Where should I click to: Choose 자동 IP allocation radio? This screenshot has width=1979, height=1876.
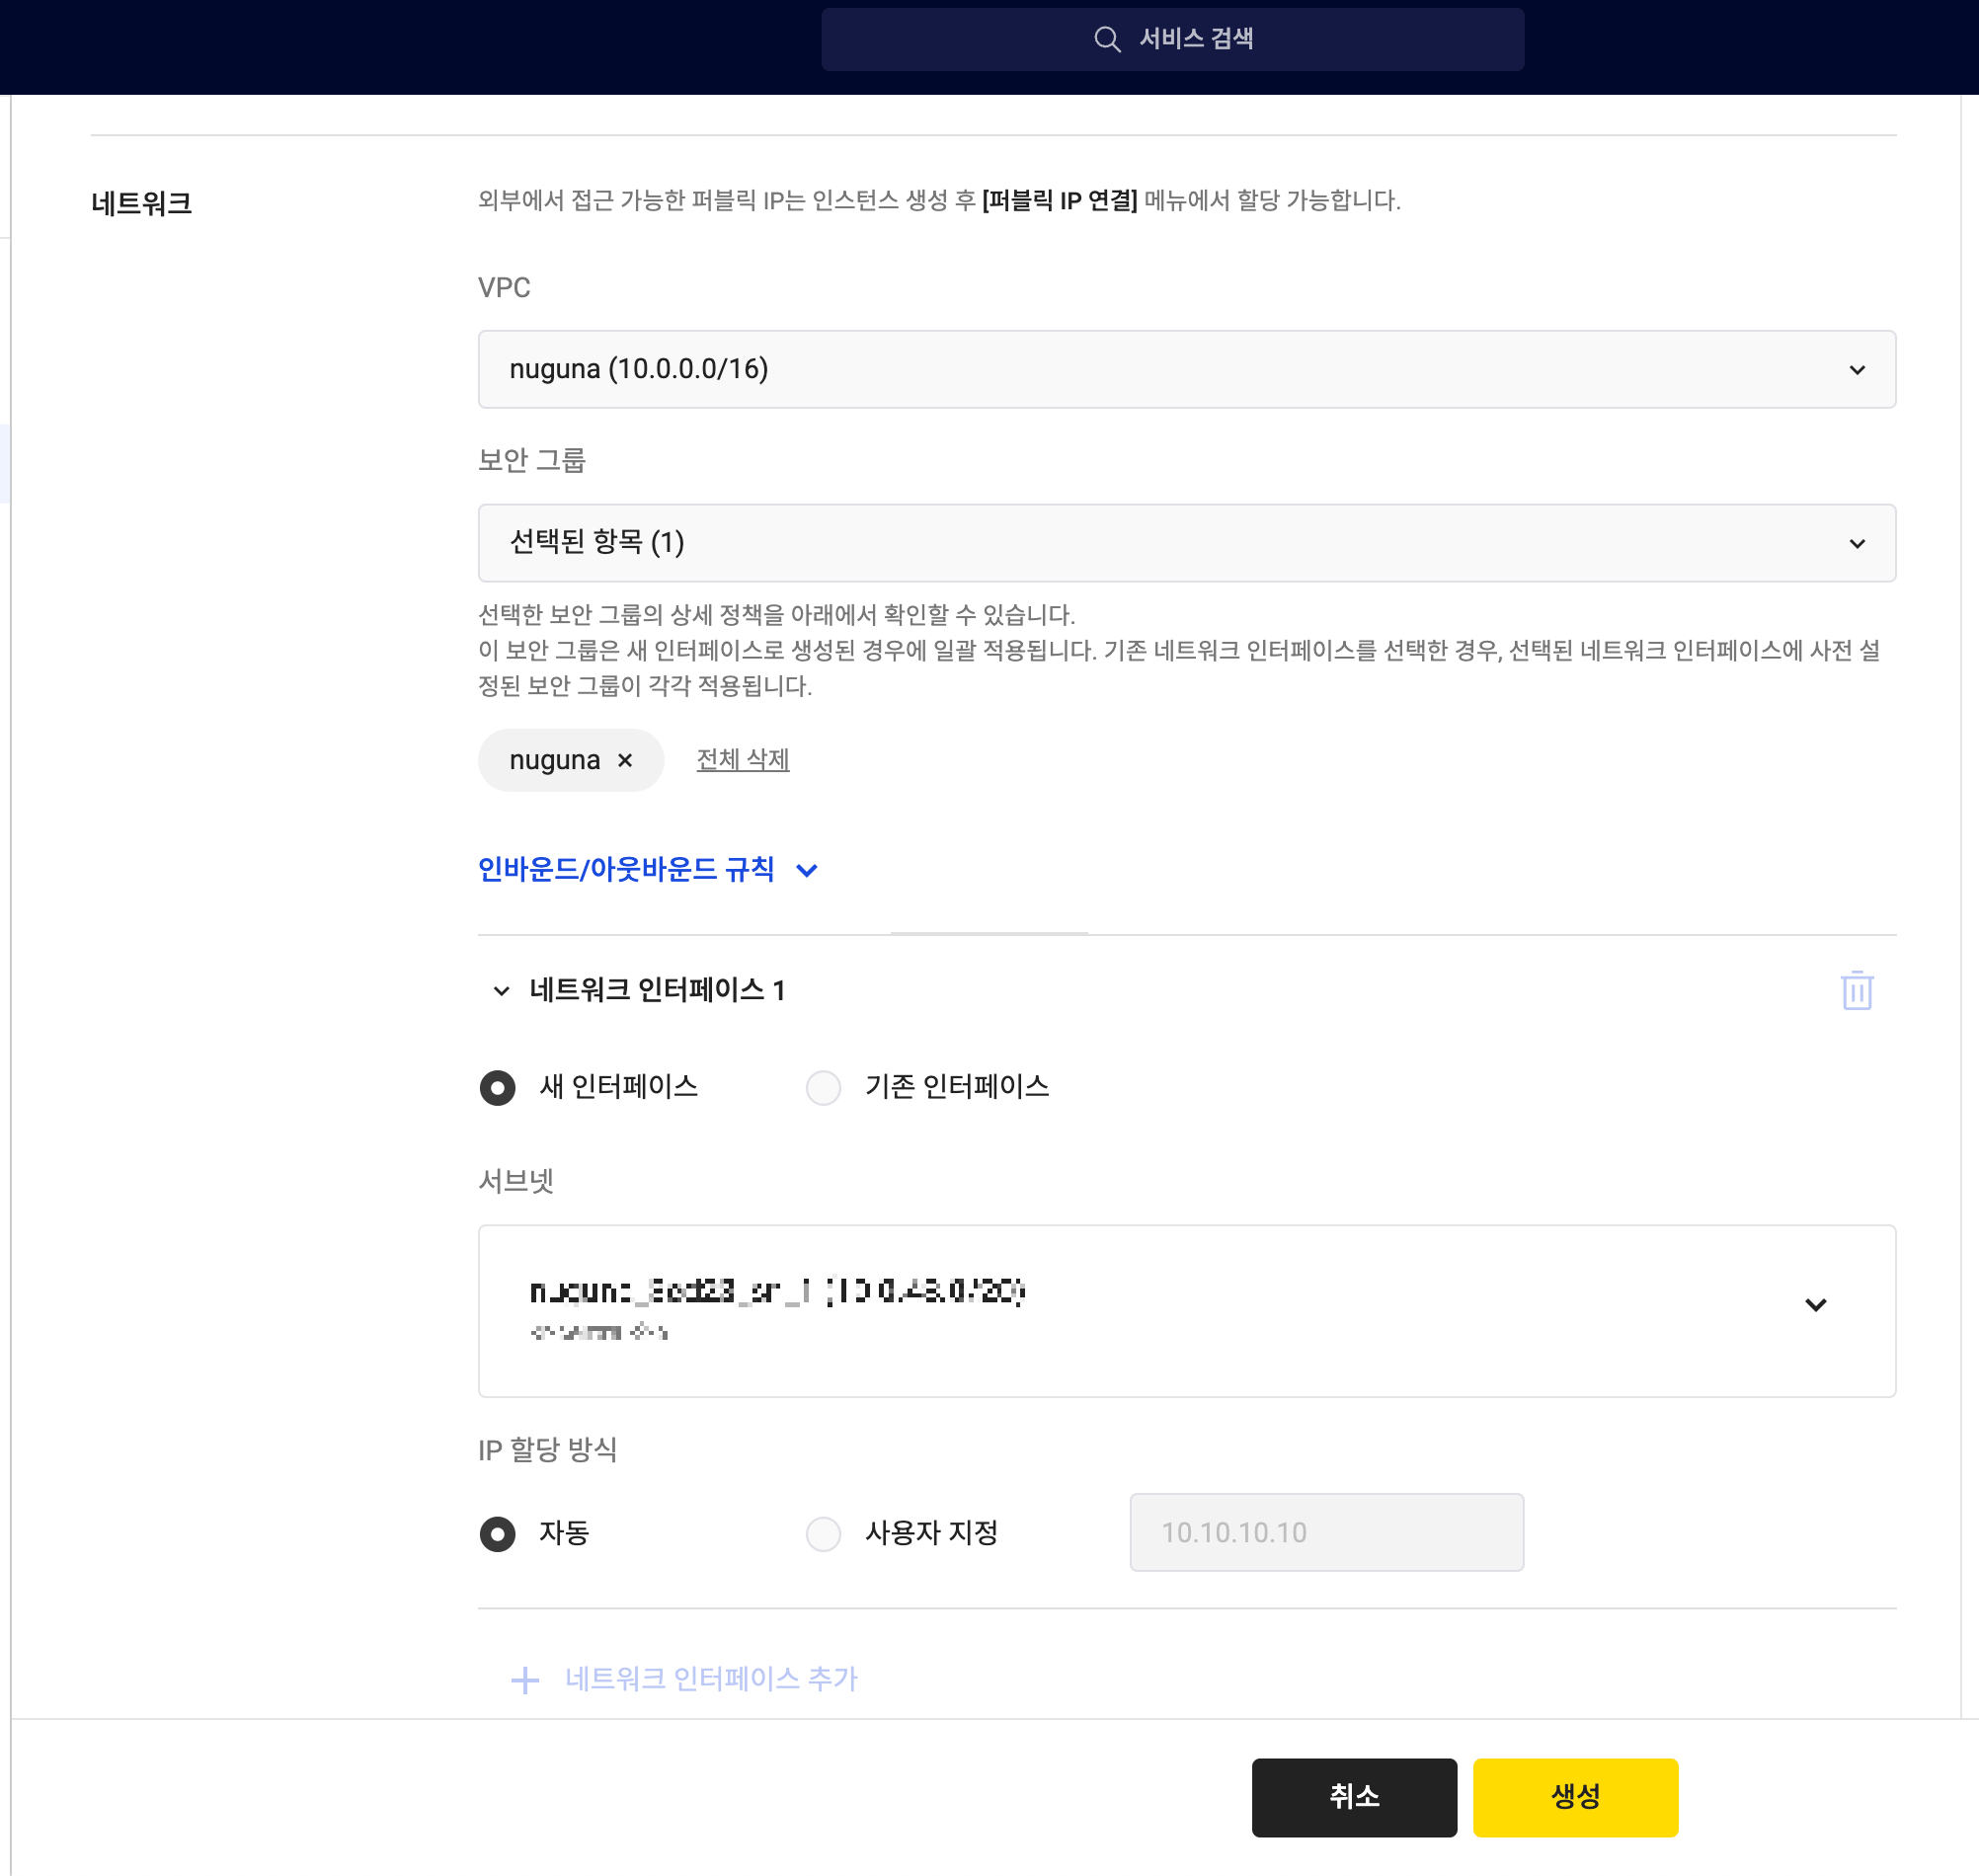click(x=498, y=1533)
